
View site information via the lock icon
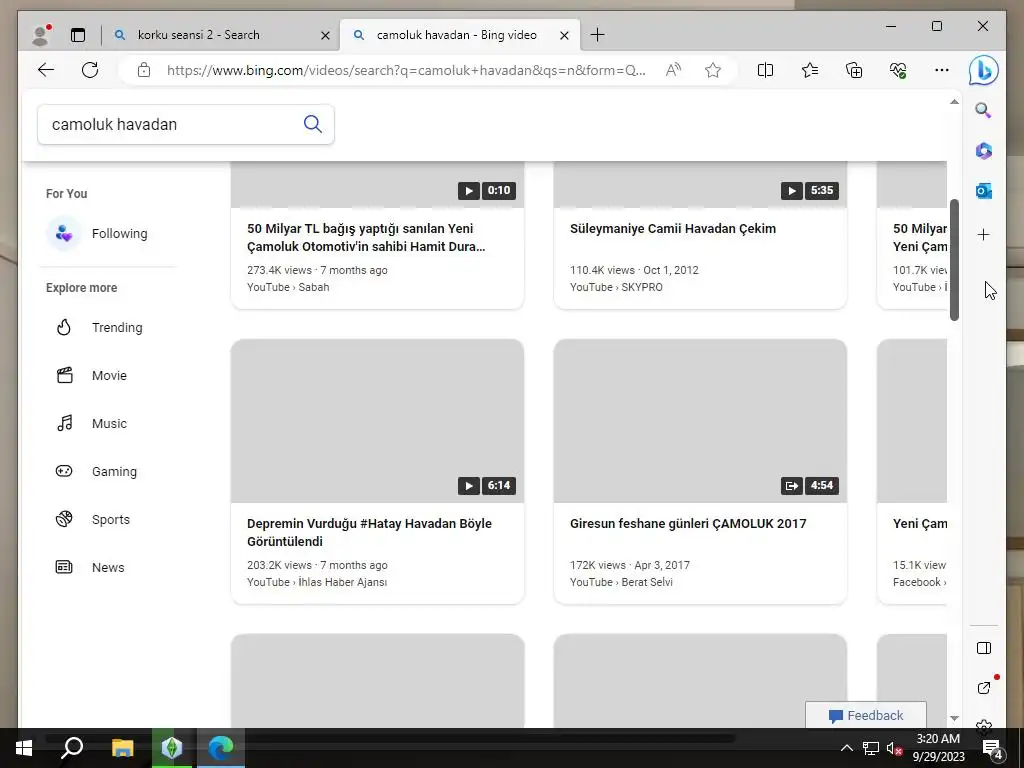144,70
